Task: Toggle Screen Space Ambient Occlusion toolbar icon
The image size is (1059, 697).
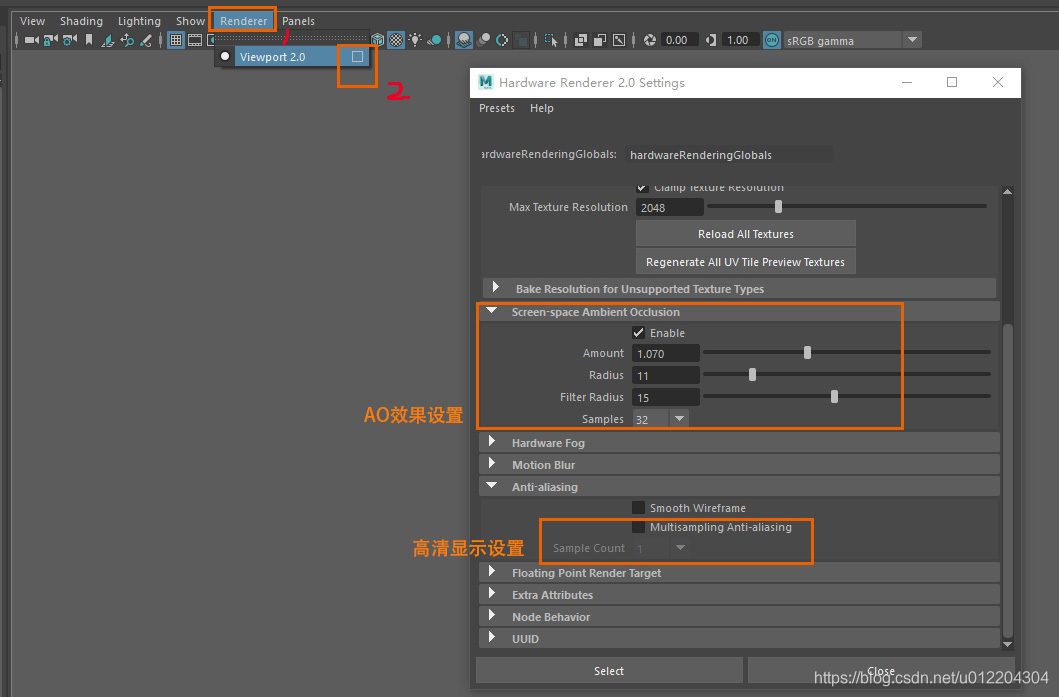Action: (x=464, y=41)
